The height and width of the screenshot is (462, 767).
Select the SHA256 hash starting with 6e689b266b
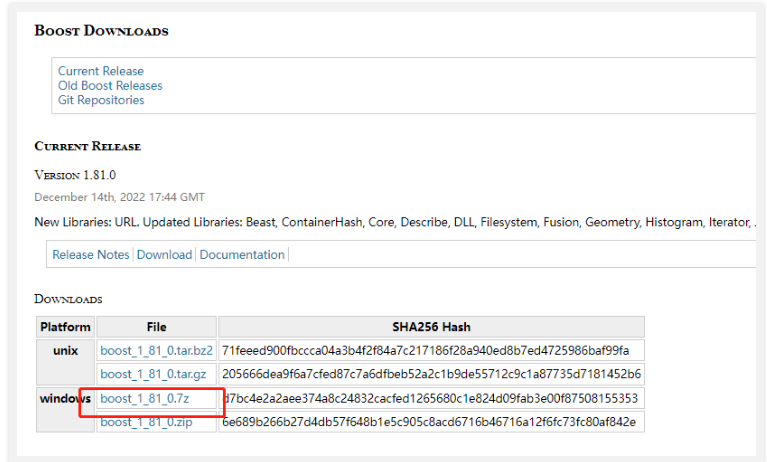click(x=429, y=422)
